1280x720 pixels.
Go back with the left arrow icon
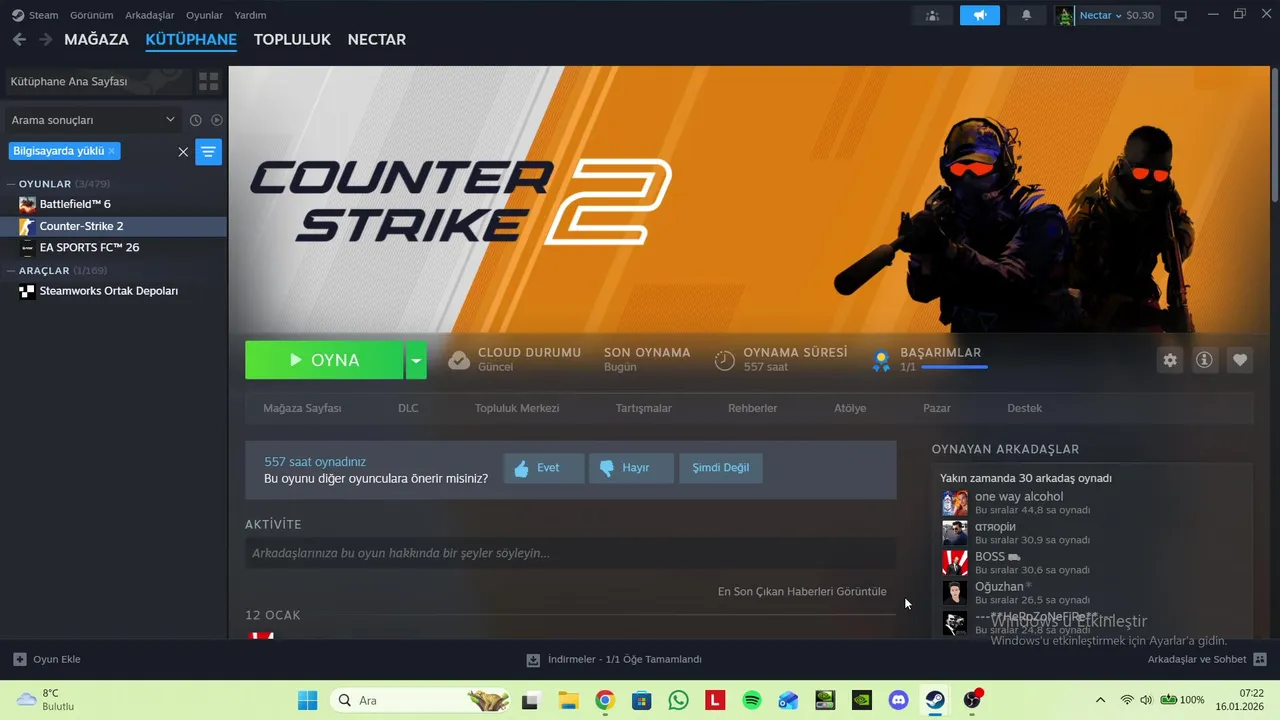coord(19,40)
